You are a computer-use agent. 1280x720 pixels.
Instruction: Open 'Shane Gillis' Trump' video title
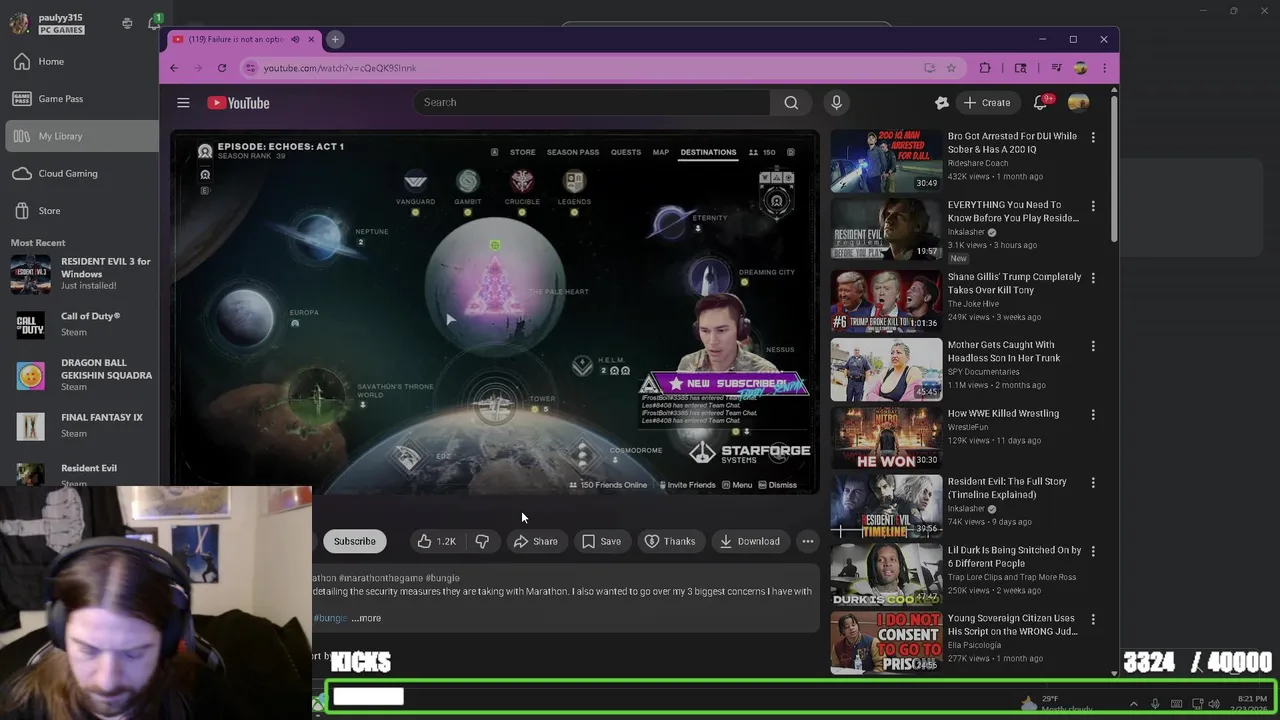pos(1014,283)
